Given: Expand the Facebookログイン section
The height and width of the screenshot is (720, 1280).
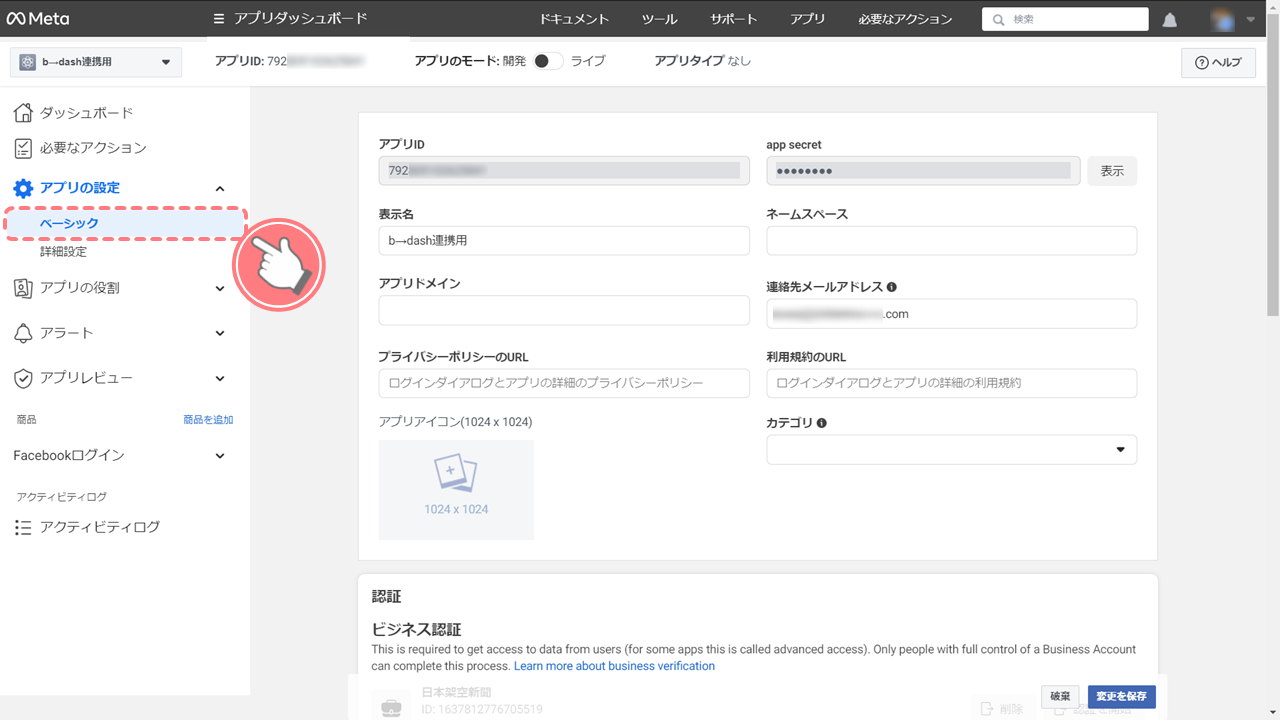Looking at the screenshot, I should [x=220, y=456].
